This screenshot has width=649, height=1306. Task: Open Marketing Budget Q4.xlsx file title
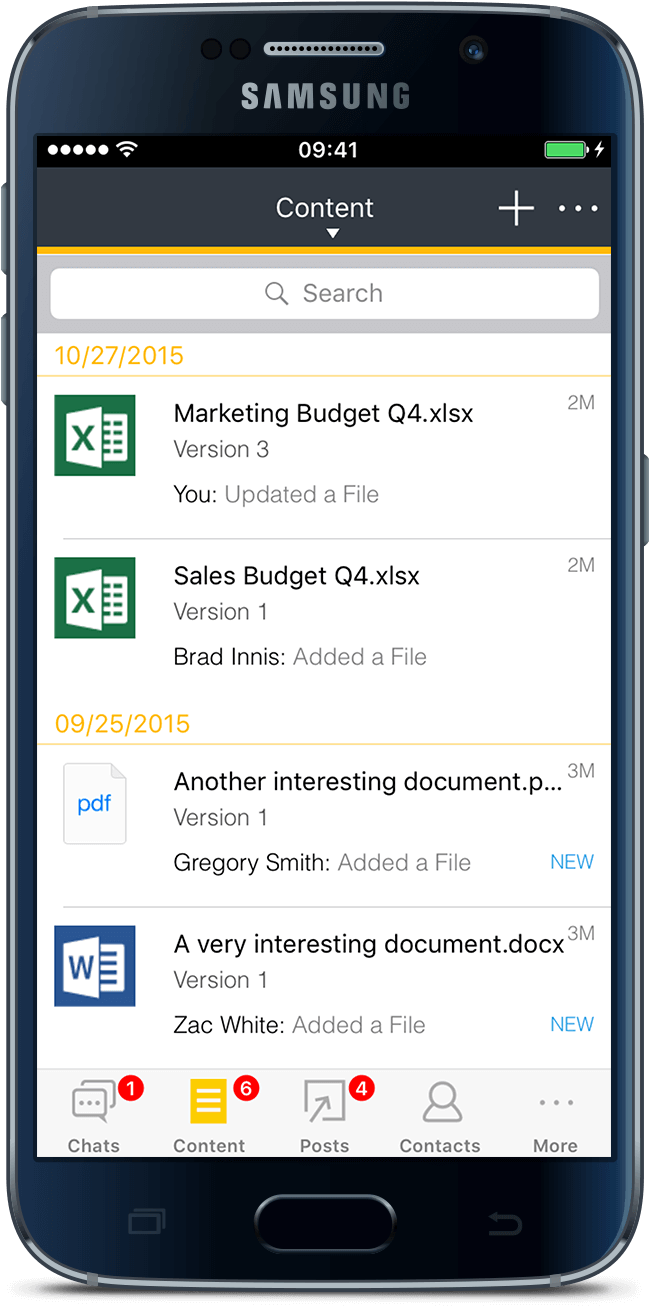point(323,413)
